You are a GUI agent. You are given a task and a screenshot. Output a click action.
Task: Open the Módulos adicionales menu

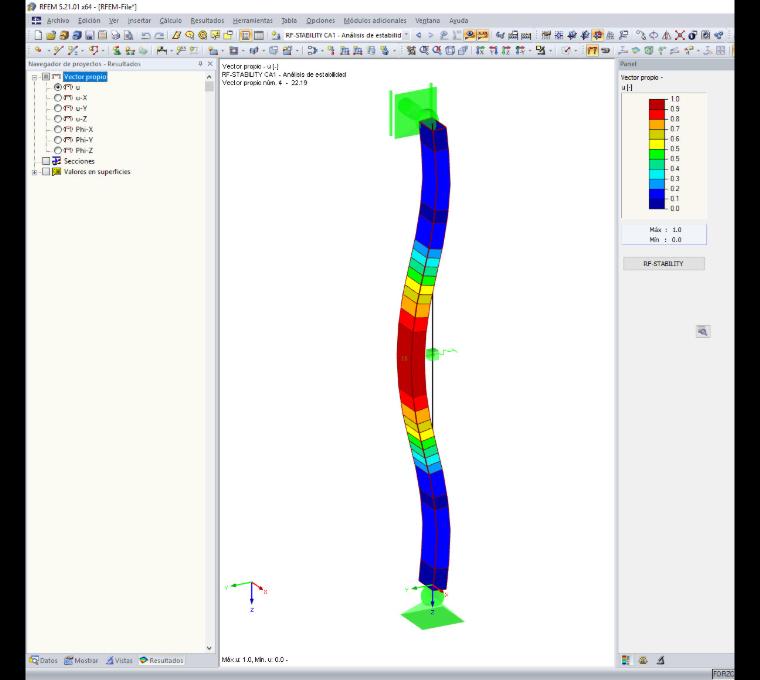(x=375, y=20)
